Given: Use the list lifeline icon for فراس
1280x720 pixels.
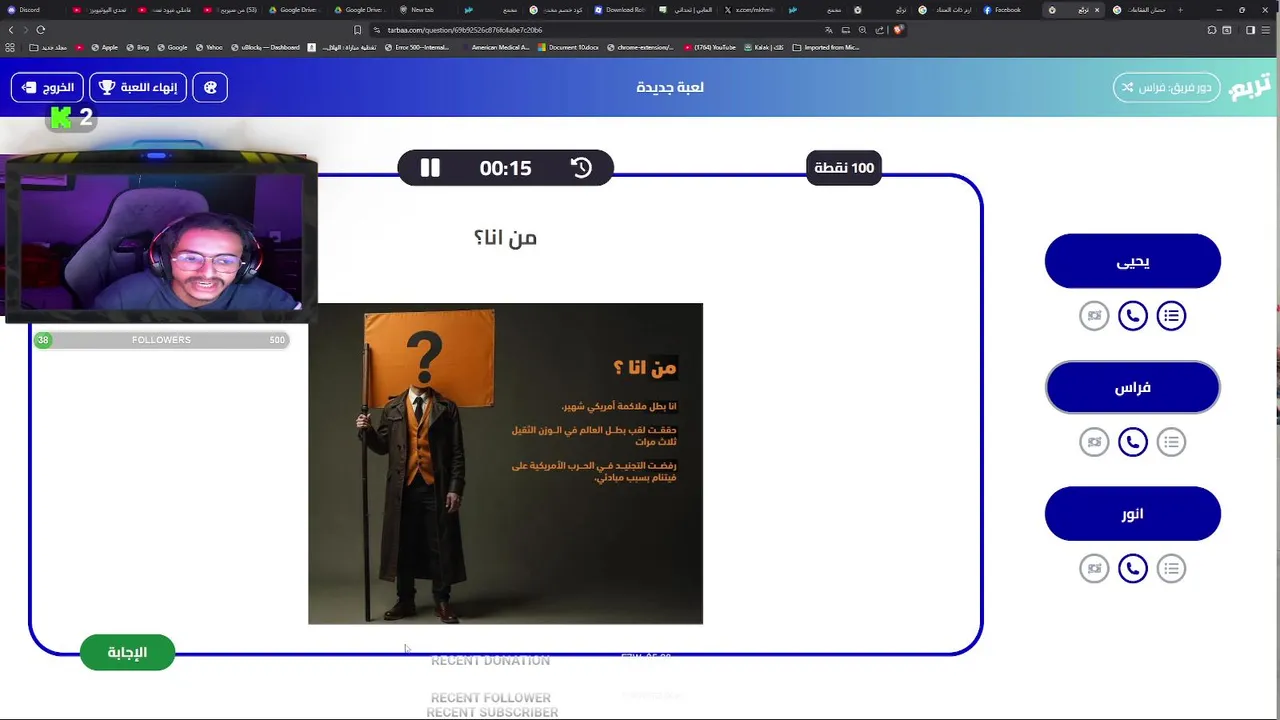Looking at the screenshot, I should tap(1171, 442).
